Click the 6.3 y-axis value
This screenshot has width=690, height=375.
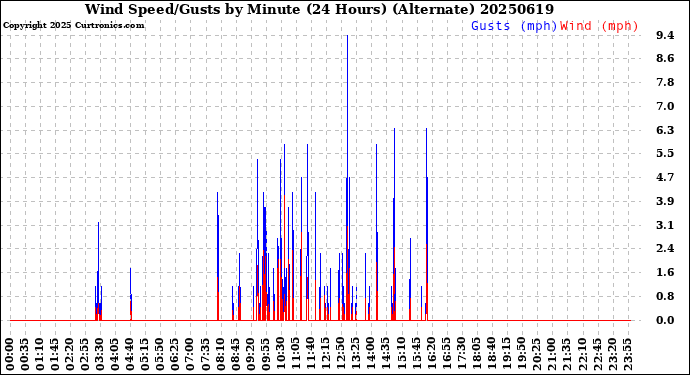665,130
